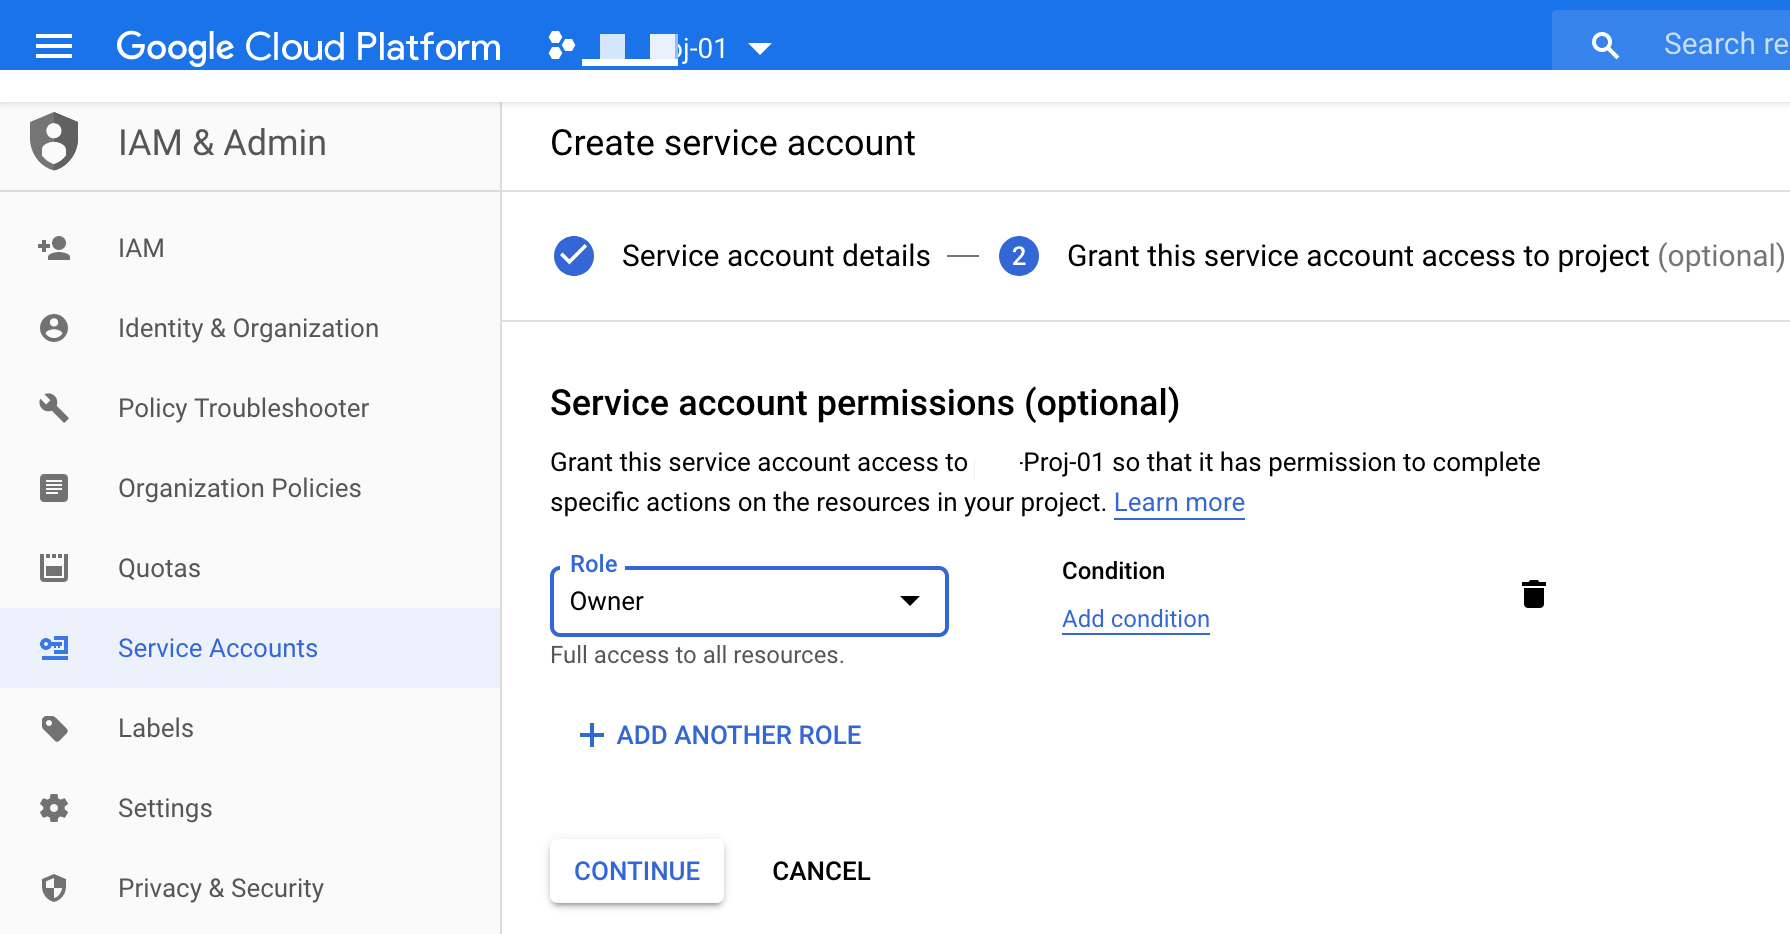Click the CONTINUE button

(x=636, y=871)
